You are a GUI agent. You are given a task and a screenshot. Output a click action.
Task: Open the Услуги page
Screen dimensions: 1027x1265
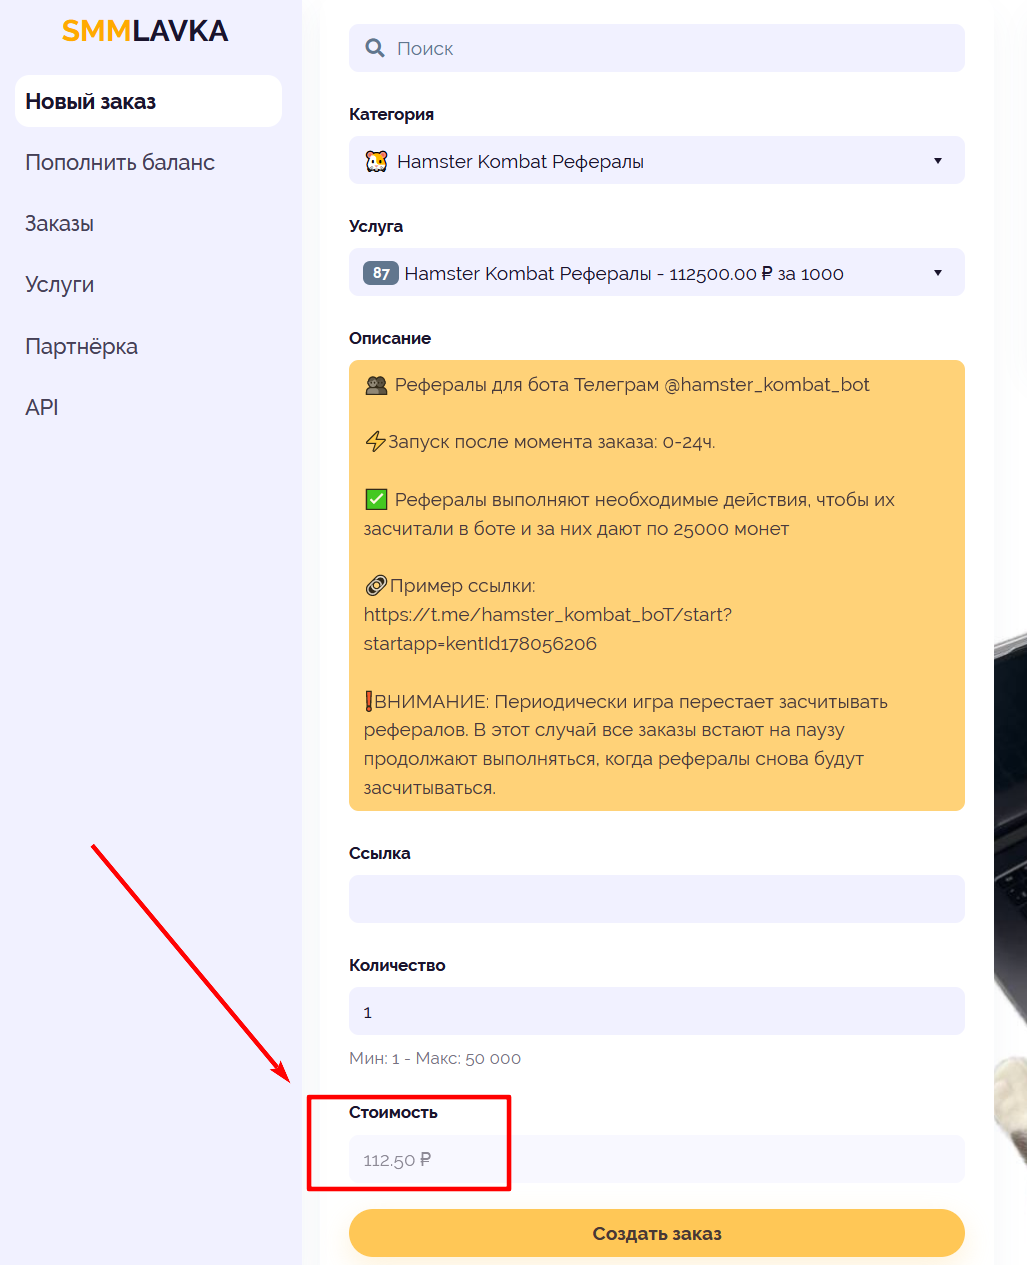(x=59, y=284)
